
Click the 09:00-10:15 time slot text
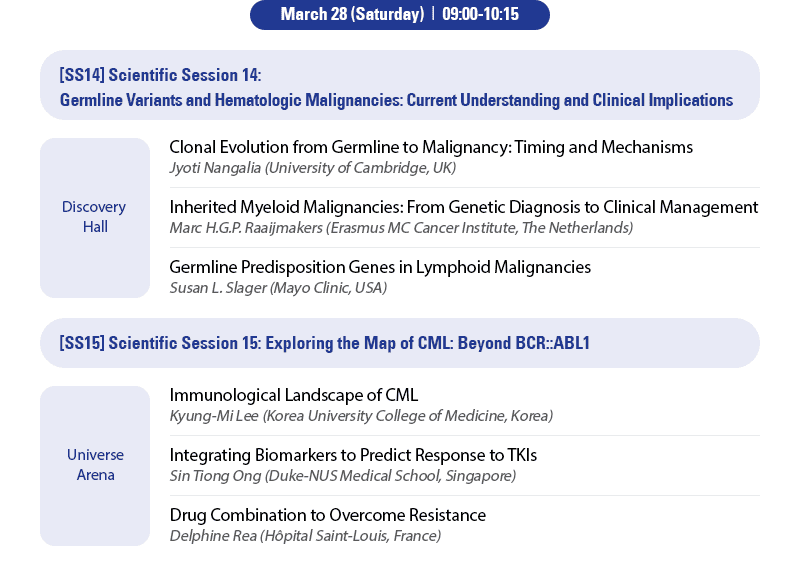tap(480, 14)
